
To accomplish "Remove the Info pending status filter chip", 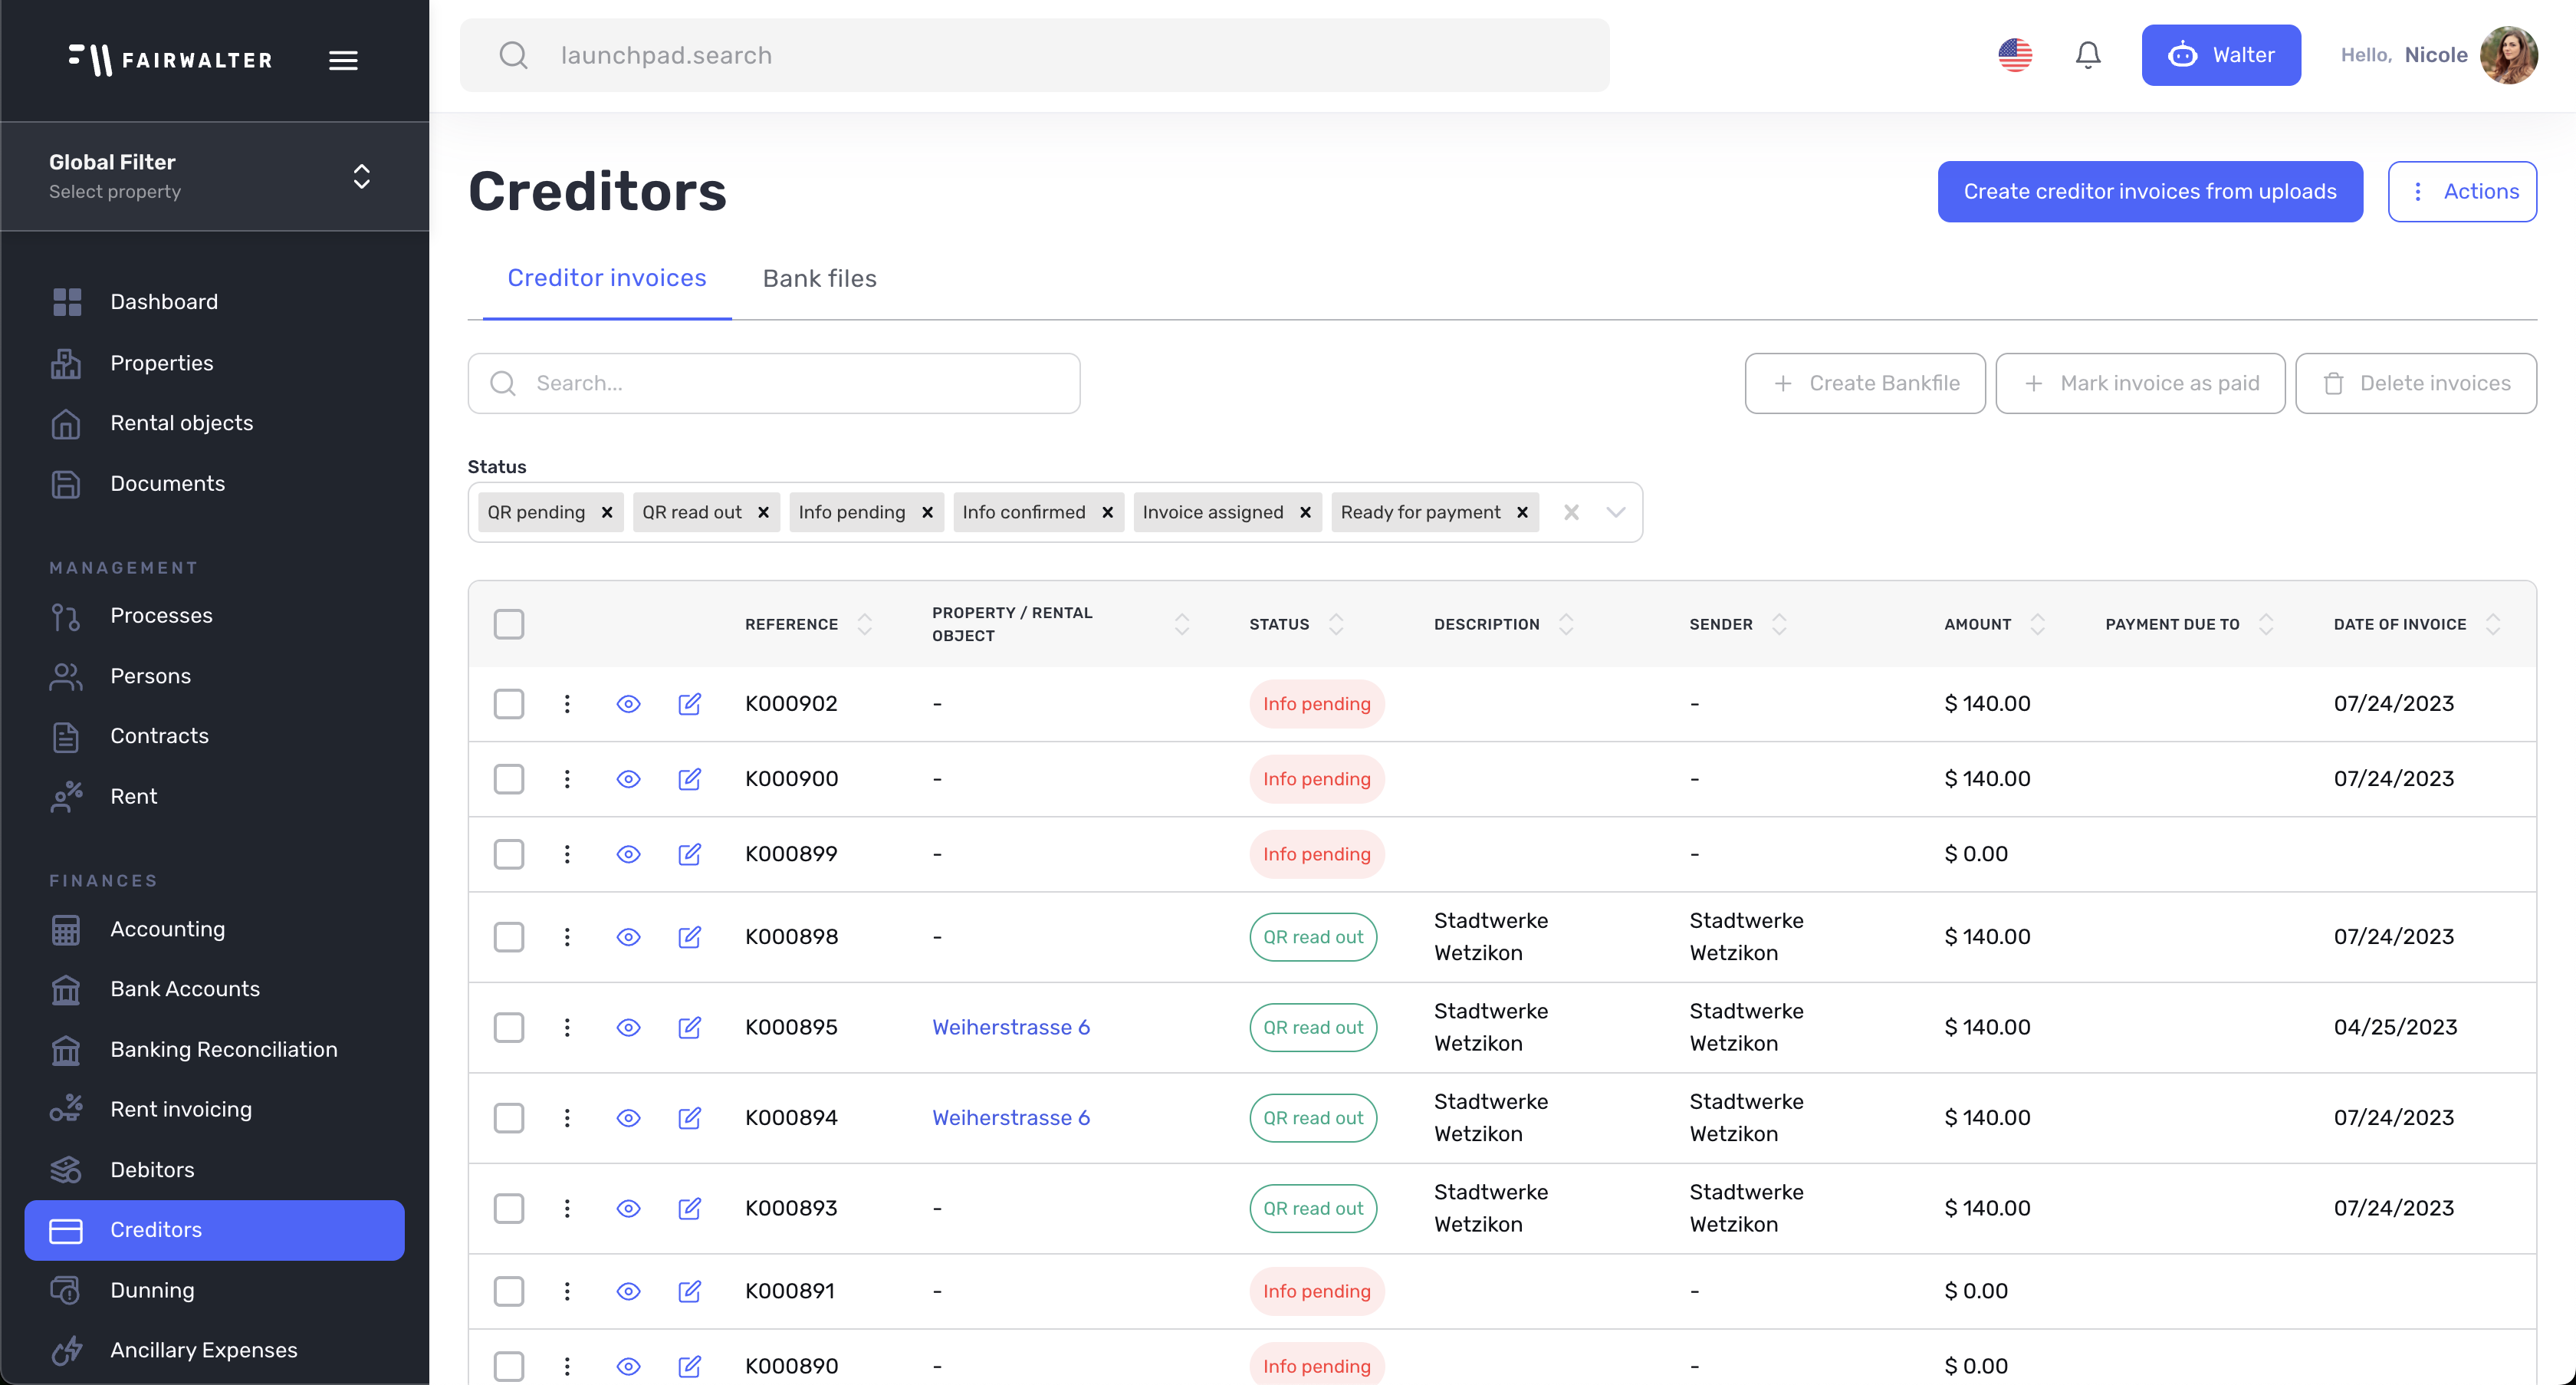I will pyautogui.click(x=926, y=512).
